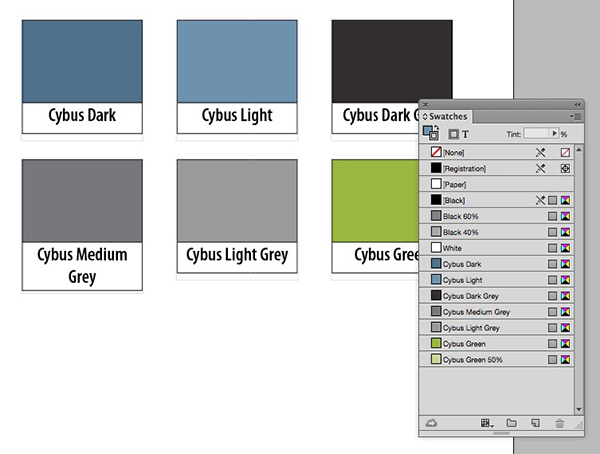
Task: Close the Swatches panel using the X
Action: (x=426, y=105)
